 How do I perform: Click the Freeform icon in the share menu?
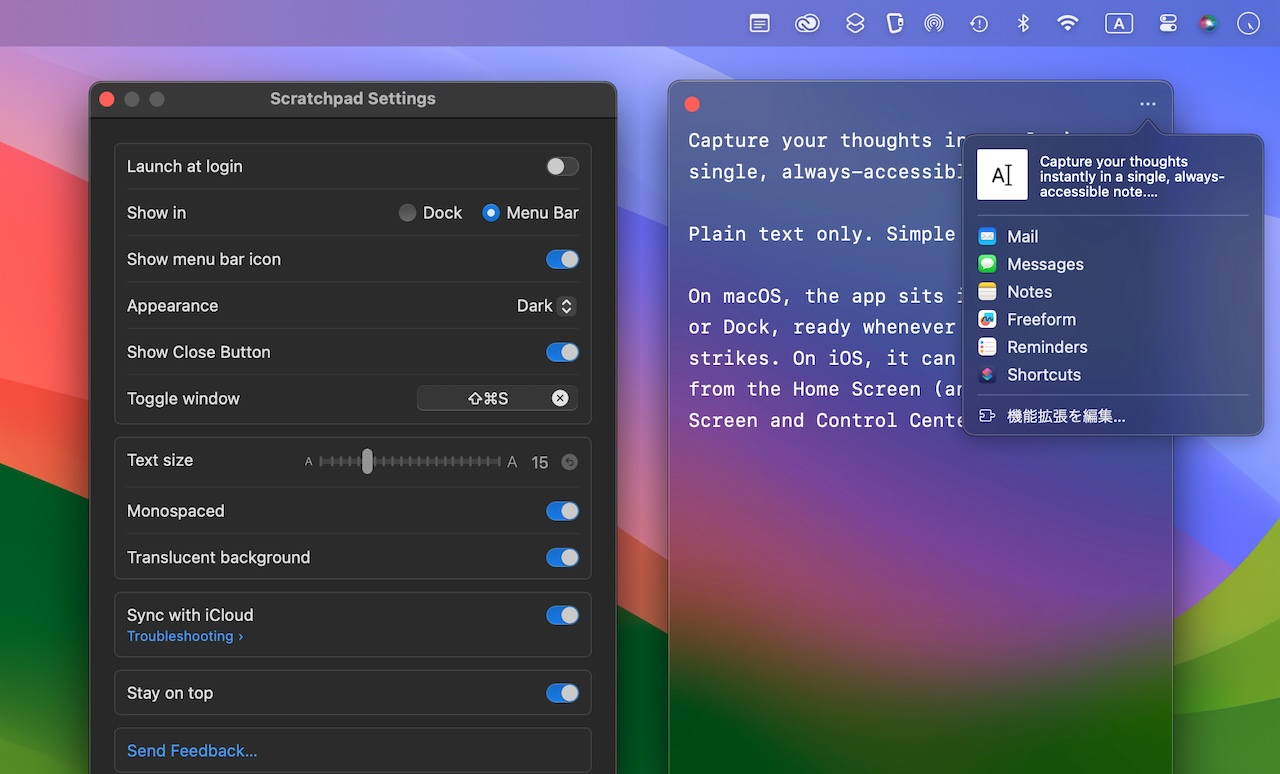click(987, 320)
